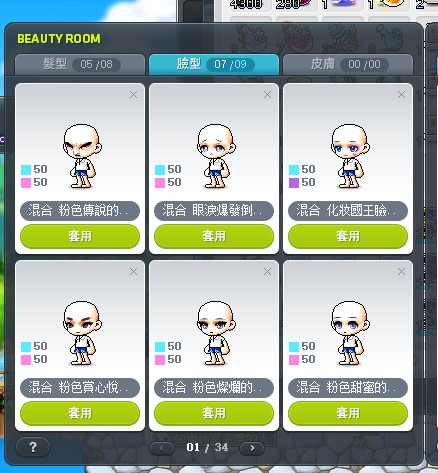Select the 眼淚爆發倒 character preview
This screenshot has height=473, width=438.
[216, 156]
